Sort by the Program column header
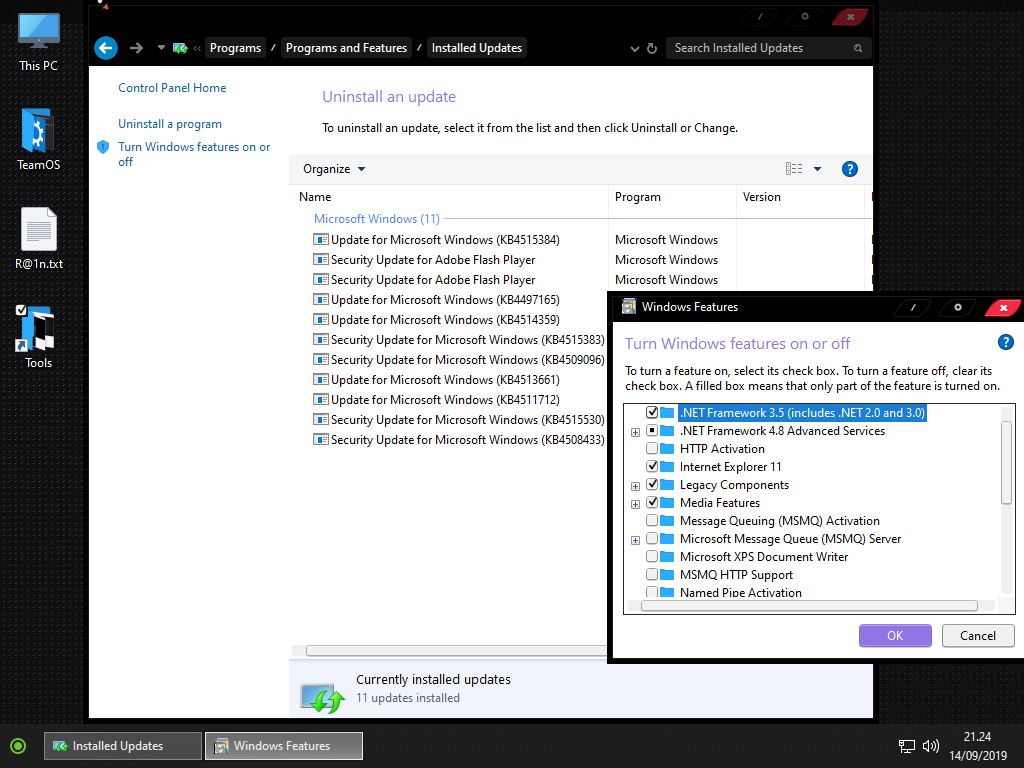The width and height of the screenshot is (1024, 768). point(672,197)
